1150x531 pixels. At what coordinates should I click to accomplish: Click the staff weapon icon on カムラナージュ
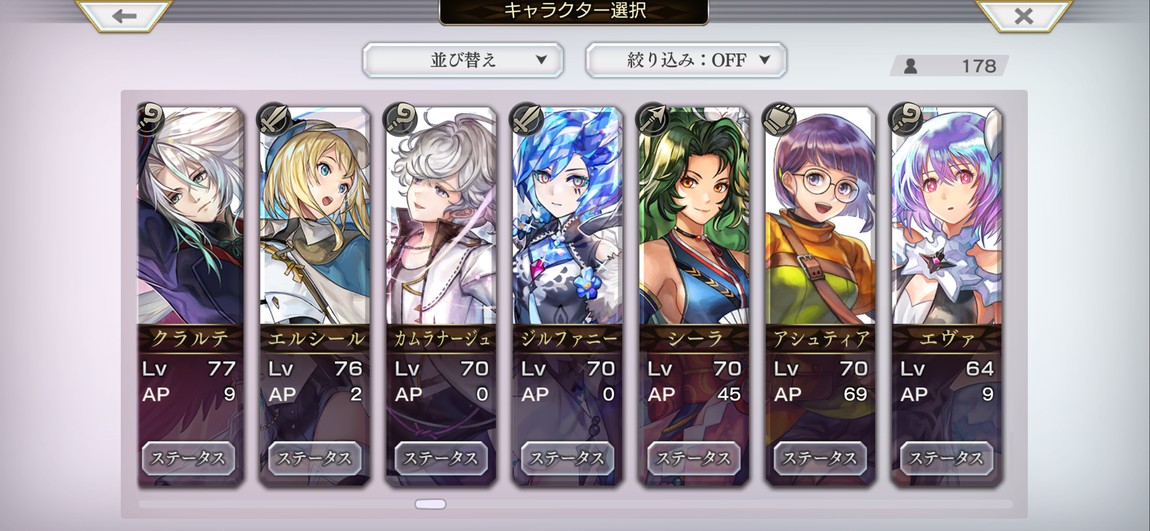[400, 119]
